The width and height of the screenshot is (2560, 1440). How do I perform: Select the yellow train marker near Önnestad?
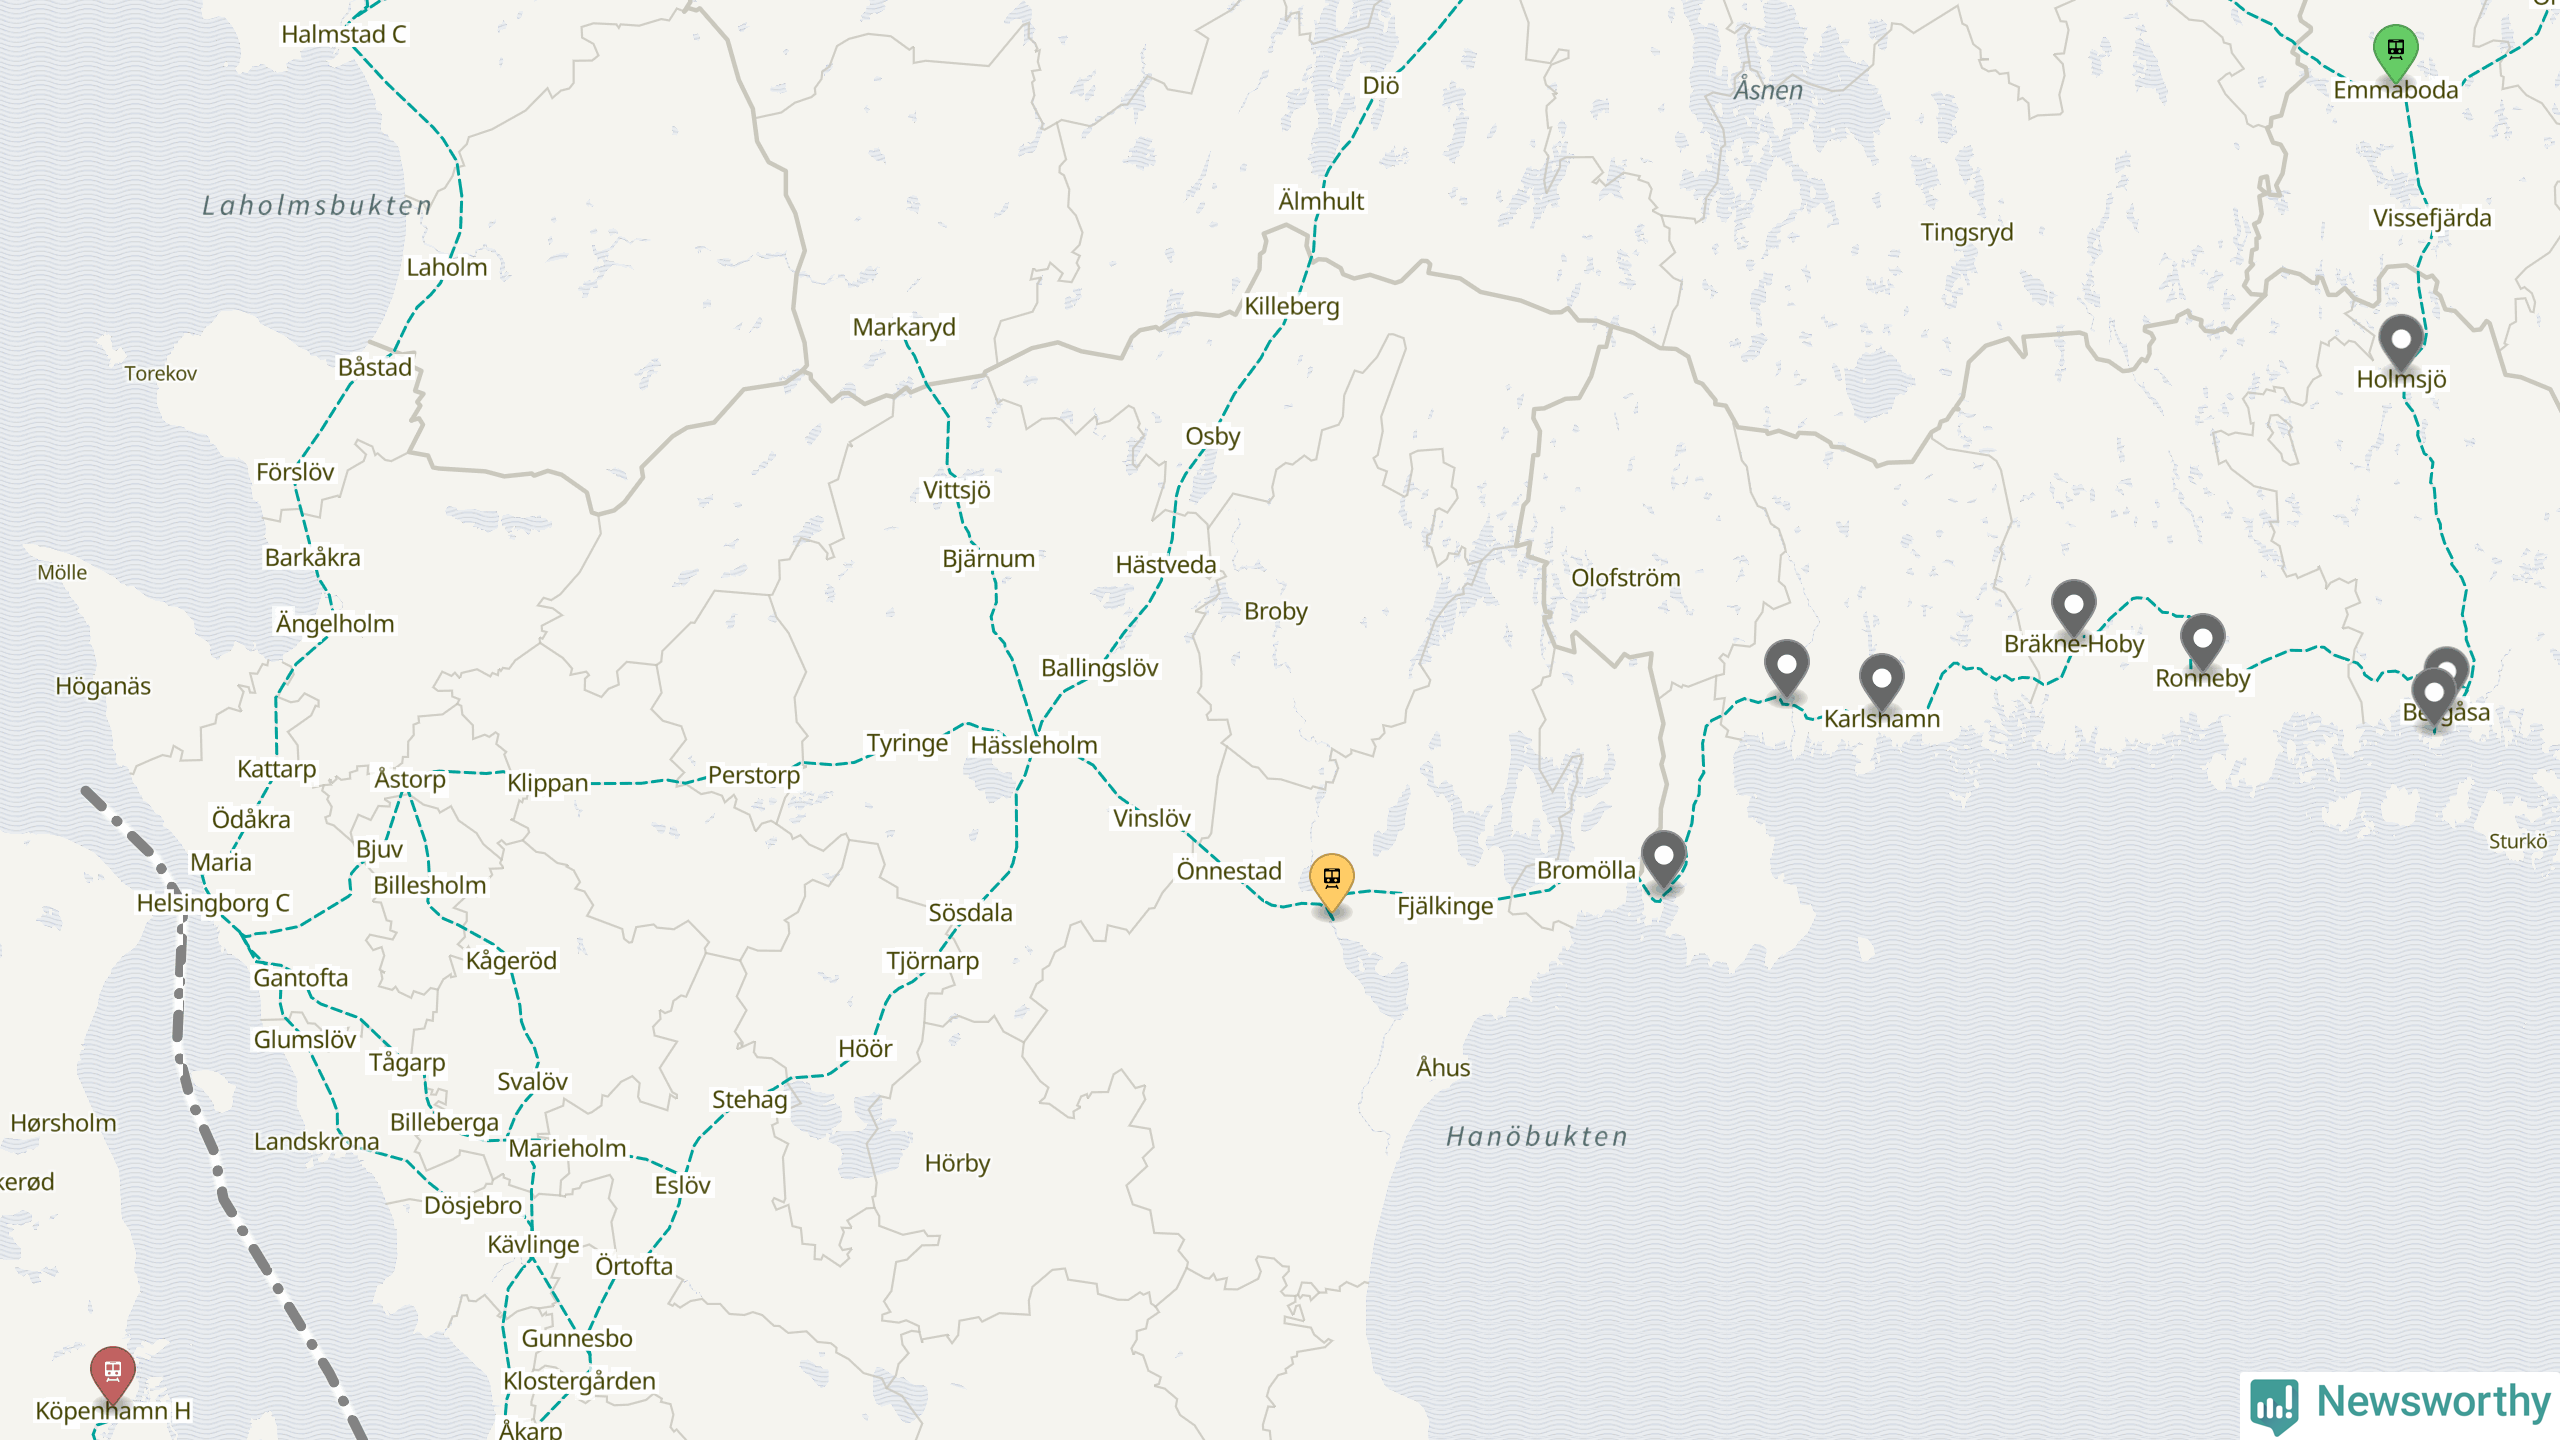[x=1331, y=883]
